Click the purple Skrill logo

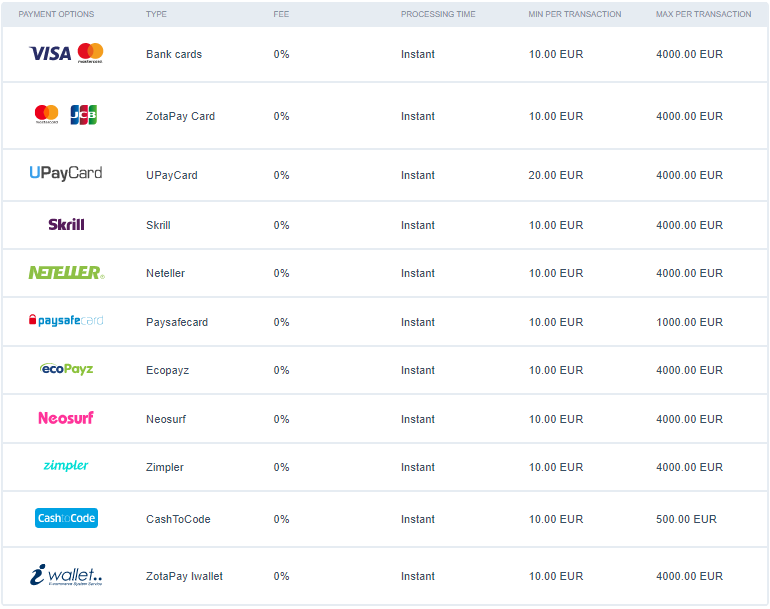[66, 224]
